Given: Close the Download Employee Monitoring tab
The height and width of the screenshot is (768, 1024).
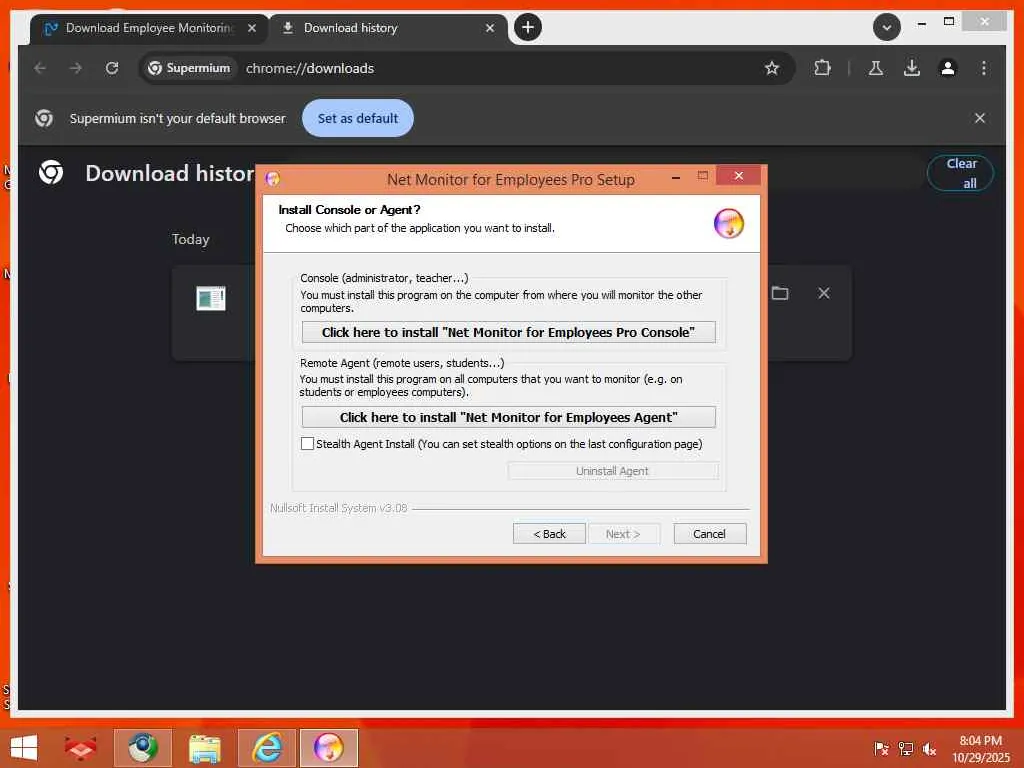Looking at the screenshot, I should pyautogui.click(x=252, y=28).
